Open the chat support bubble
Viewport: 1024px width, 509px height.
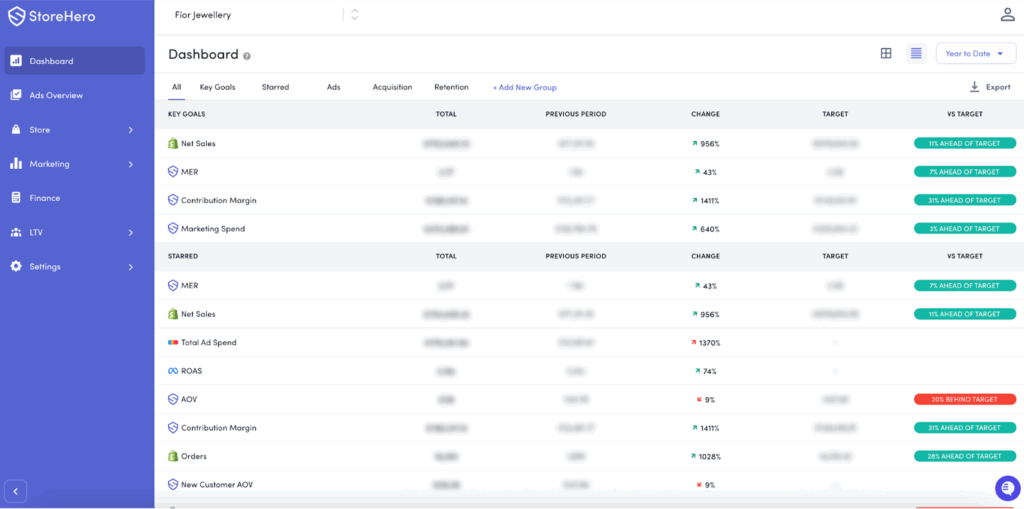(x=1007, y=488)
